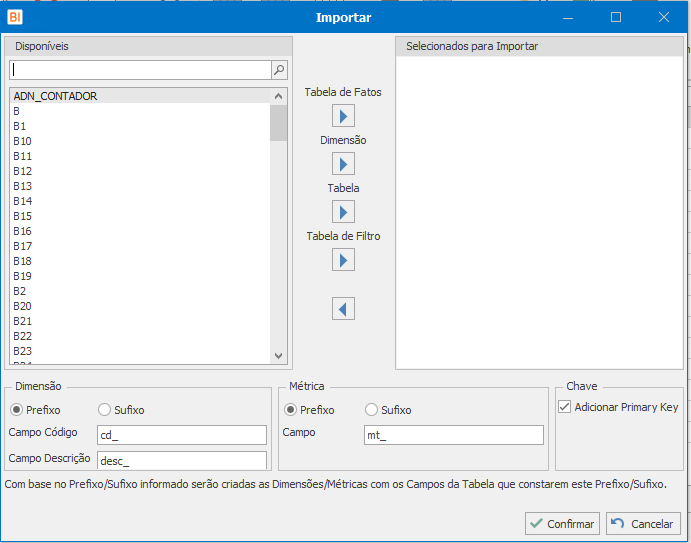Click the Campo Código input field

tap(182, 435)
